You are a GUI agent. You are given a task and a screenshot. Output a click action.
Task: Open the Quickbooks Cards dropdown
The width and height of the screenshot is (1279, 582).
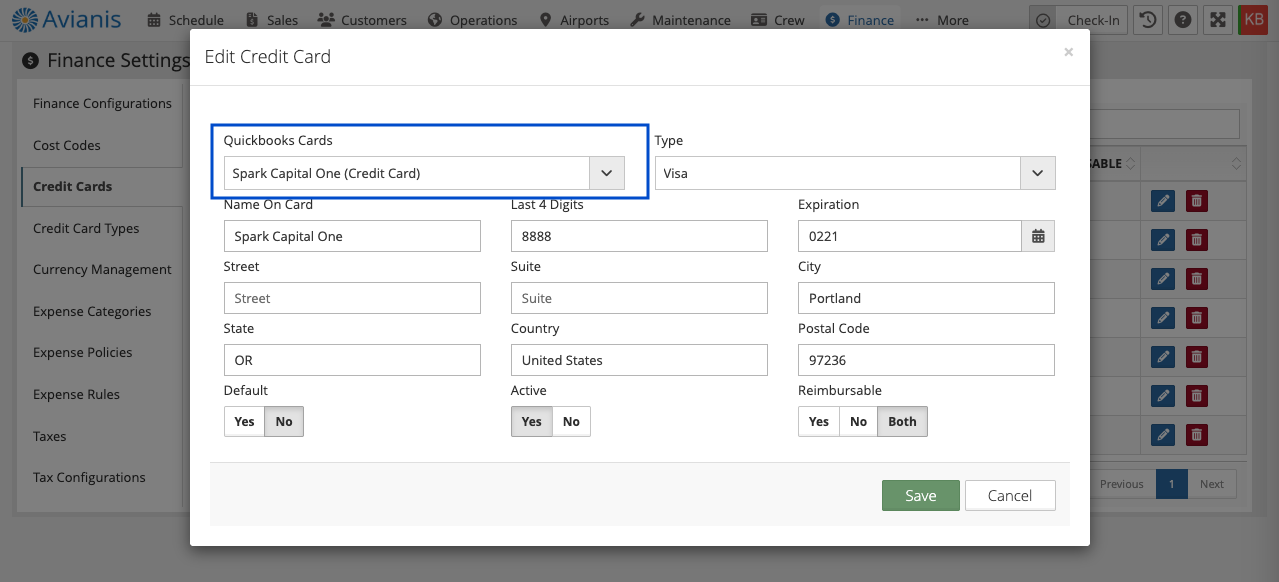[x=424, y=173]
